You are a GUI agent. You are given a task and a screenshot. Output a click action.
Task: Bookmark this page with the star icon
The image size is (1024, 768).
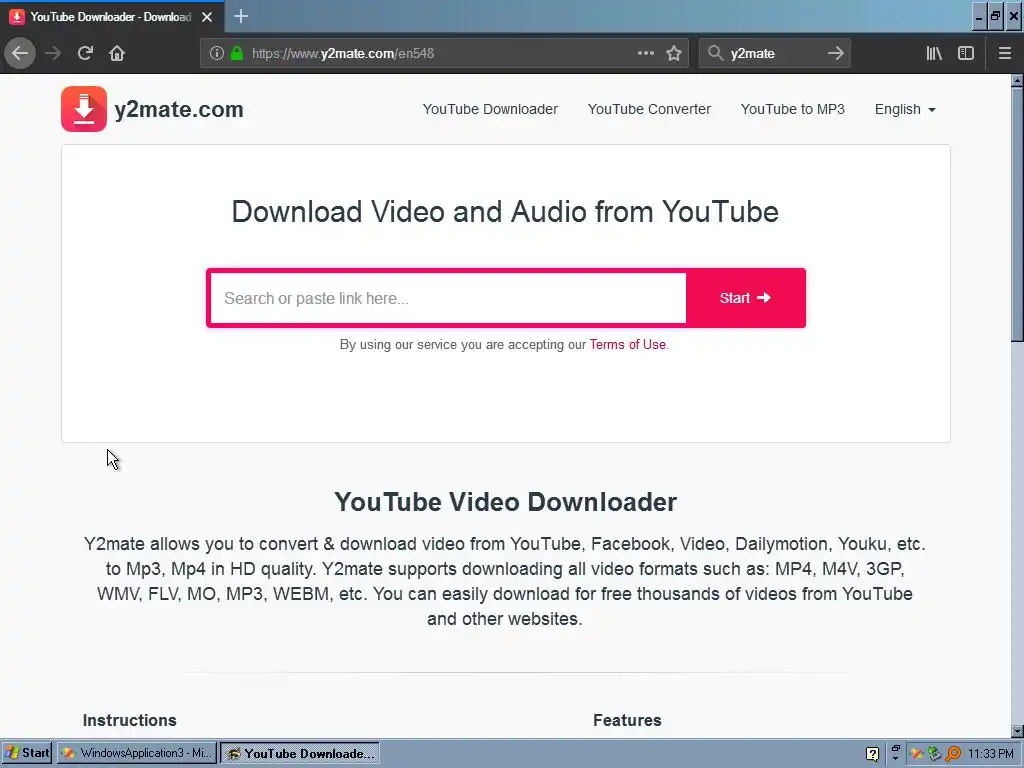pyautogui.click(x=674, y=53)
